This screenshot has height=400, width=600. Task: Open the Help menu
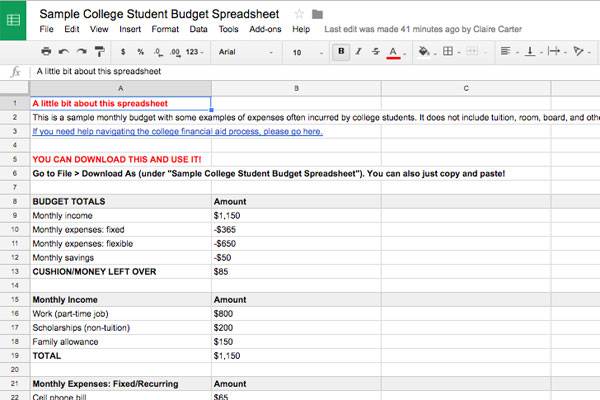point(301,29)
